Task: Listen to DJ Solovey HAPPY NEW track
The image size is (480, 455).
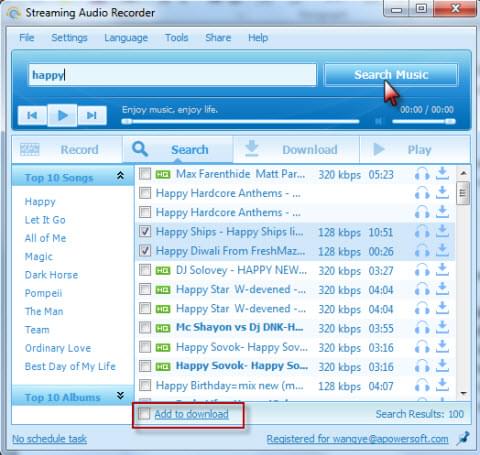Action: click(422, 270)
